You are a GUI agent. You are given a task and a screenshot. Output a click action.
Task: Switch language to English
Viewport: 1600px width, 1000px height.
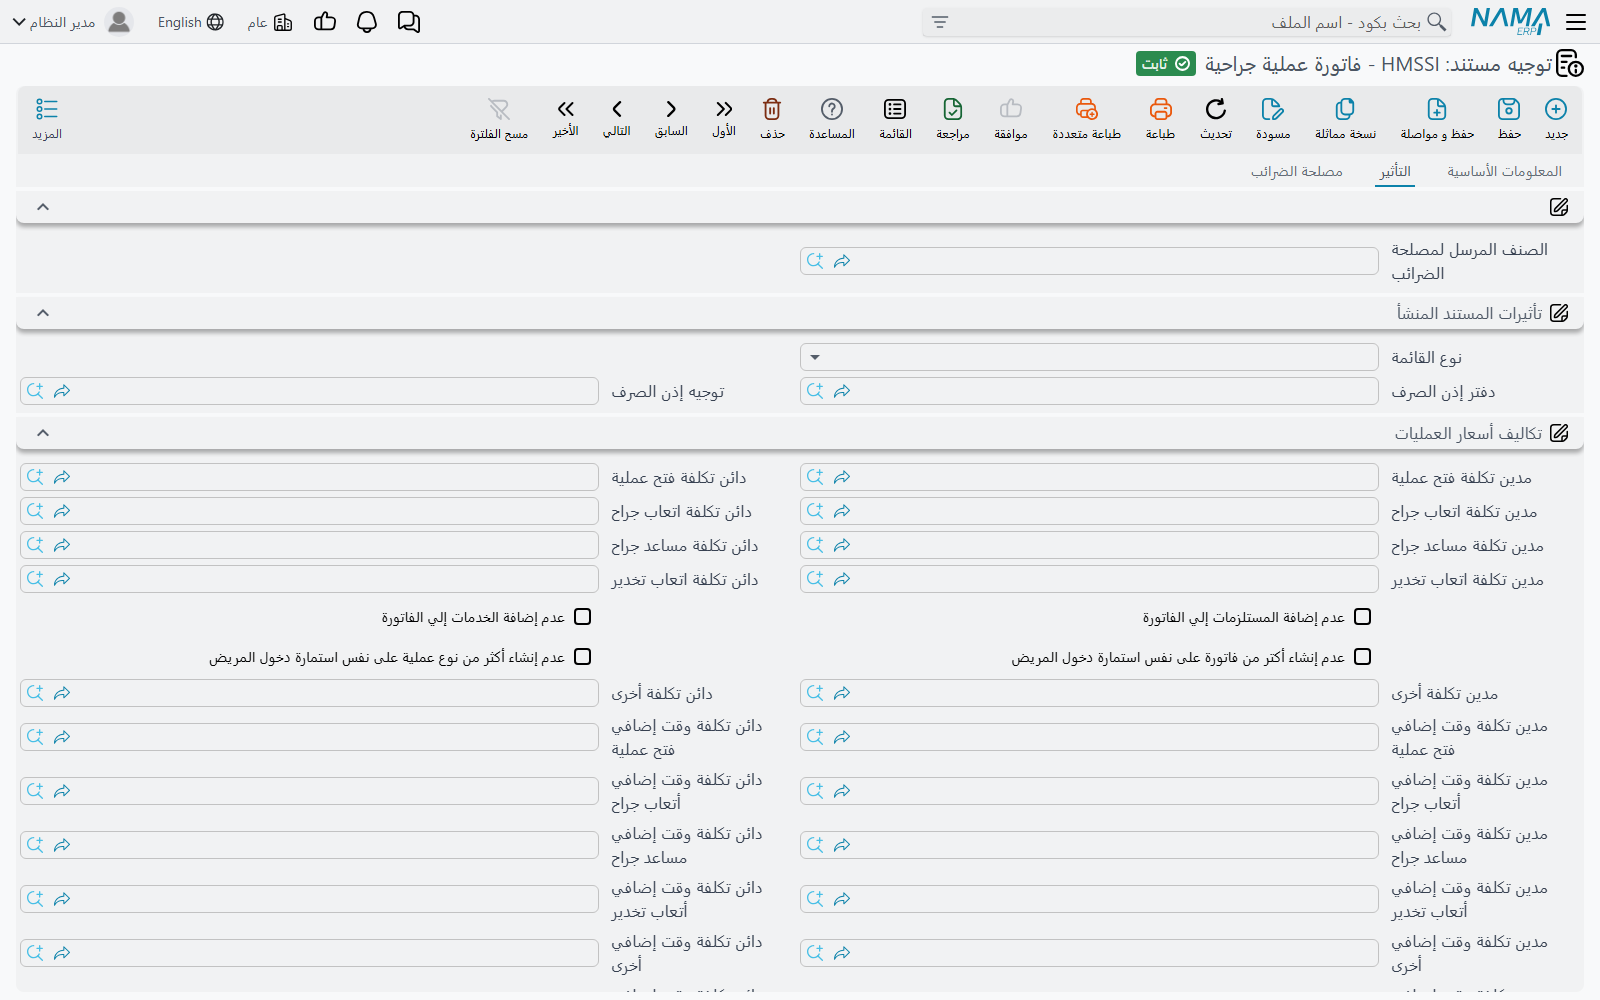click(x=190, y=22)
